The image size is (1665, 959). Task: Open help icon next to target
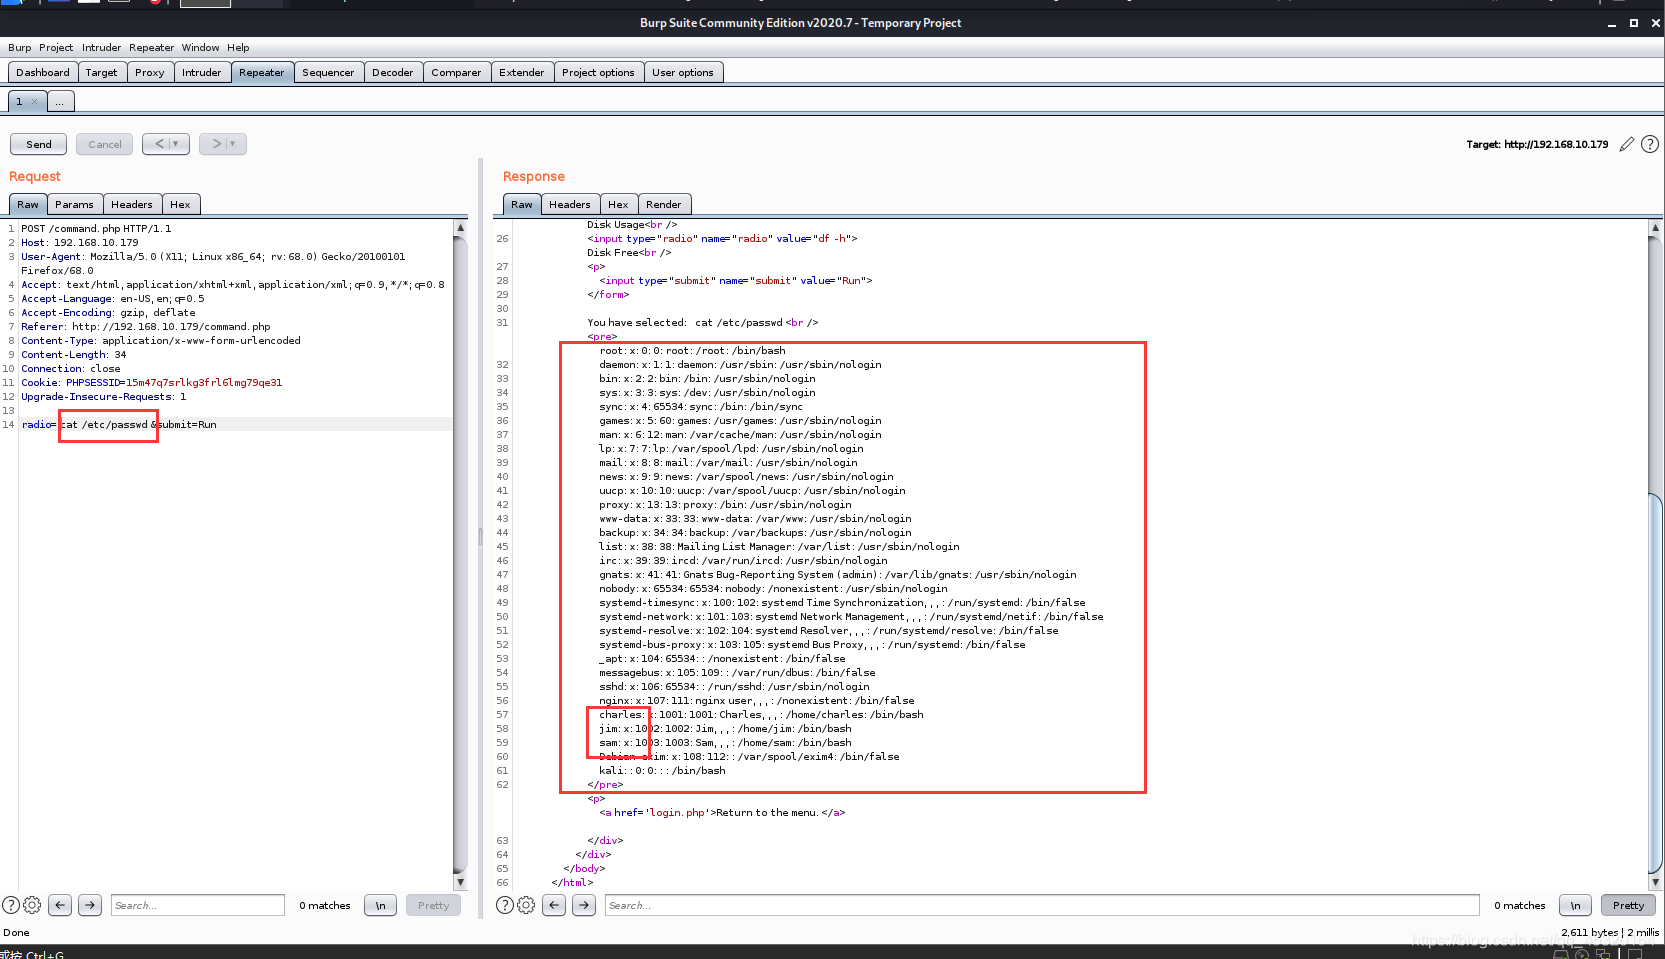pos(1650,144)
